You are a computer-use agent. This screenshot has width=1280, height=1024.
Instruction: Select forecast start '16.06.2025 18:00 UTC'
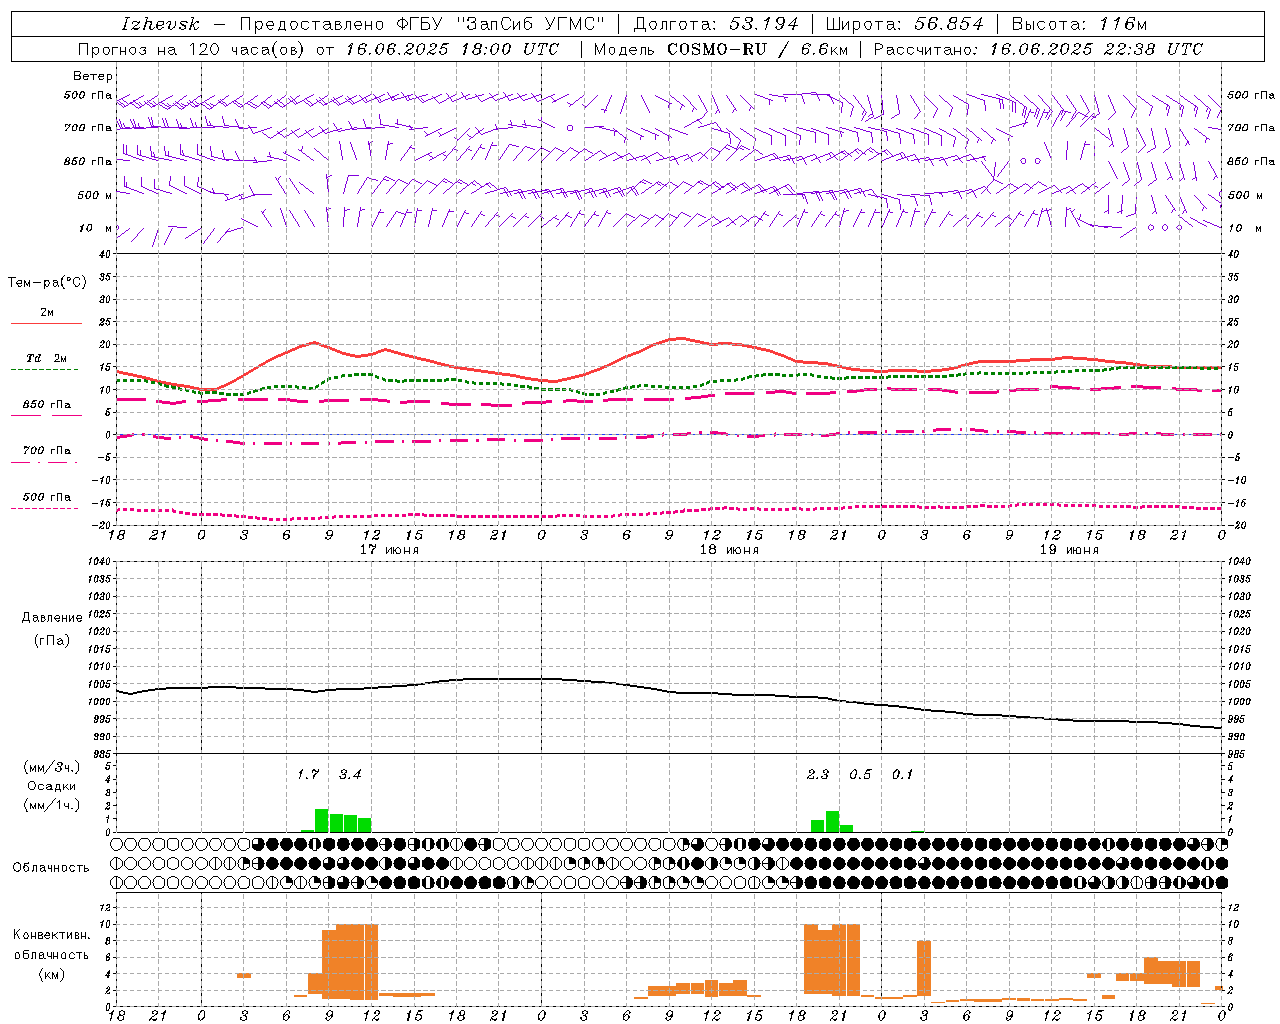click(452, 49)
